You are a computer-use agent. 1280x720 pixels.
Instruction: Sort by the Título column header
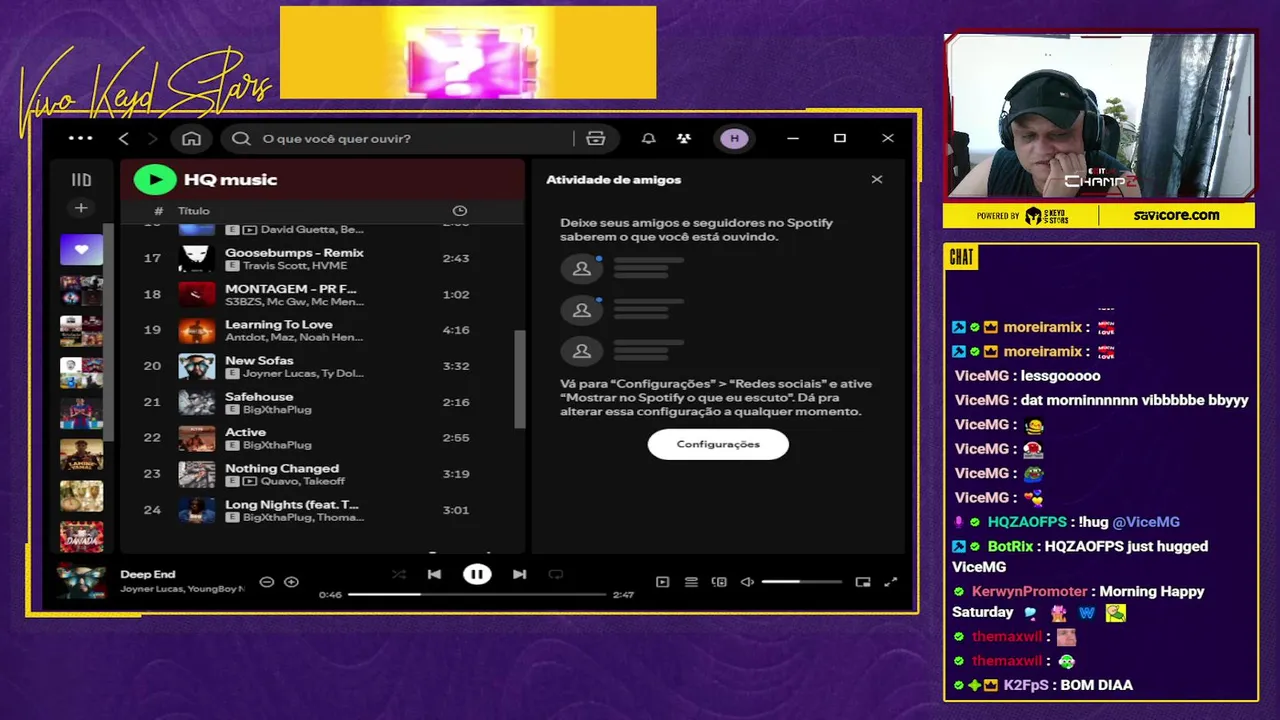pos(194,211)
